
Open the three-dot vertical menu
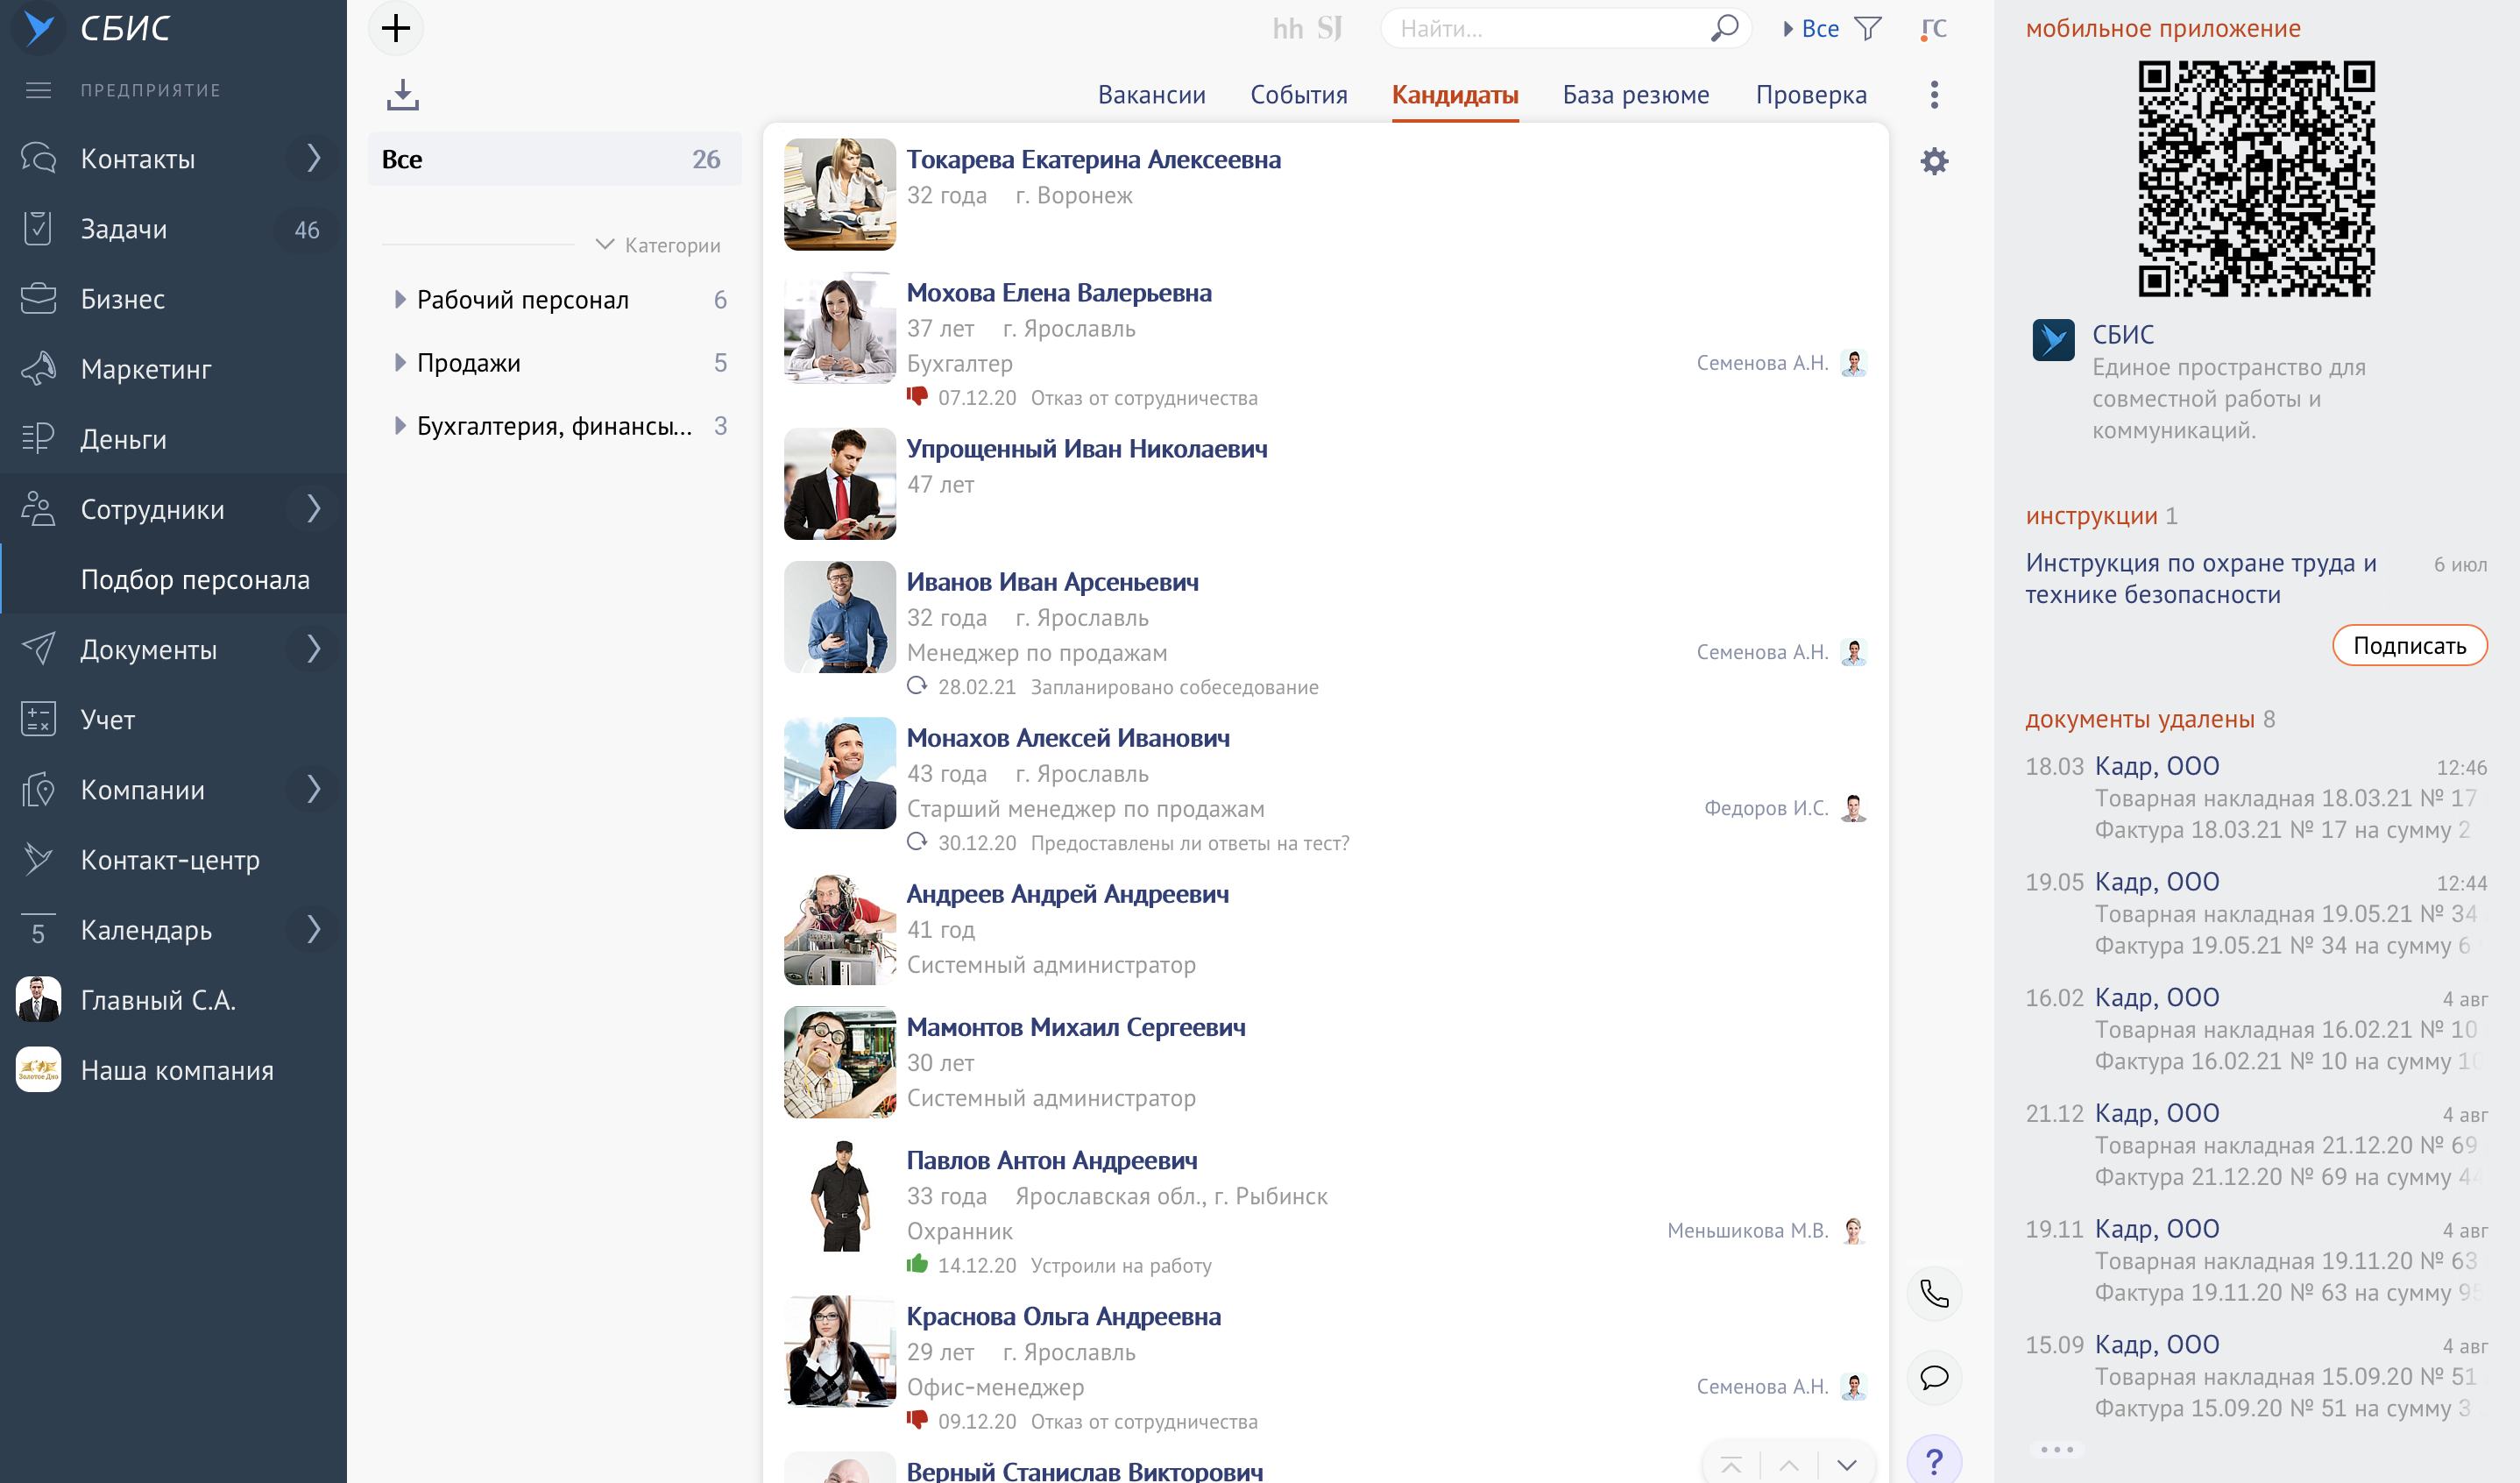coord(1934,95)
